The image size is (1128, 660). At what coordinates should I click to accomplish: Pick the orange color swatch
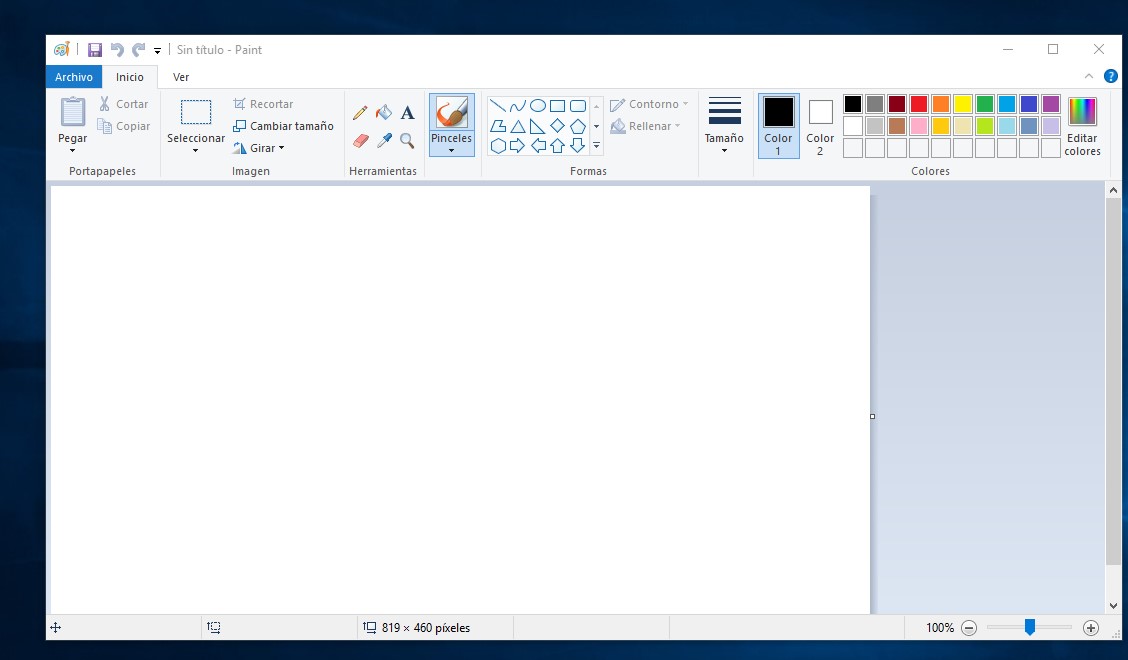coord(941,104)
